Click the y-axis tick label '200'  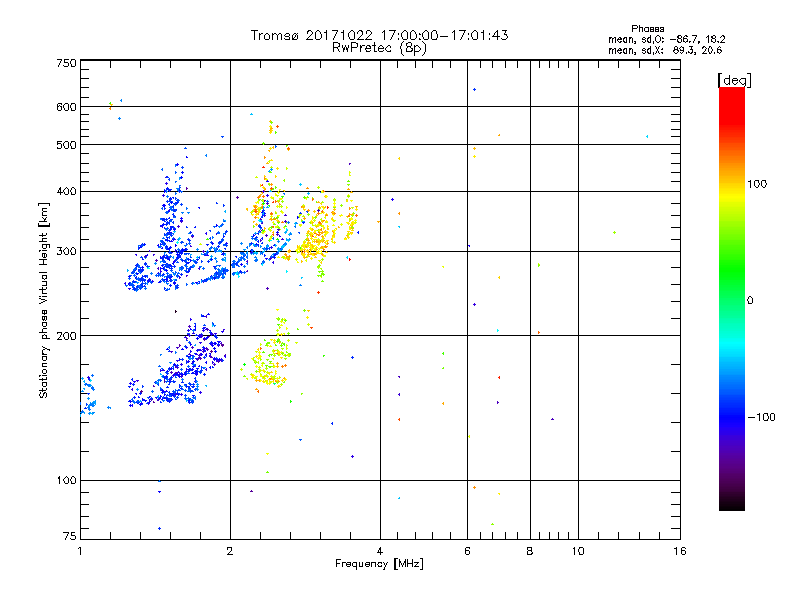(66, 336)
